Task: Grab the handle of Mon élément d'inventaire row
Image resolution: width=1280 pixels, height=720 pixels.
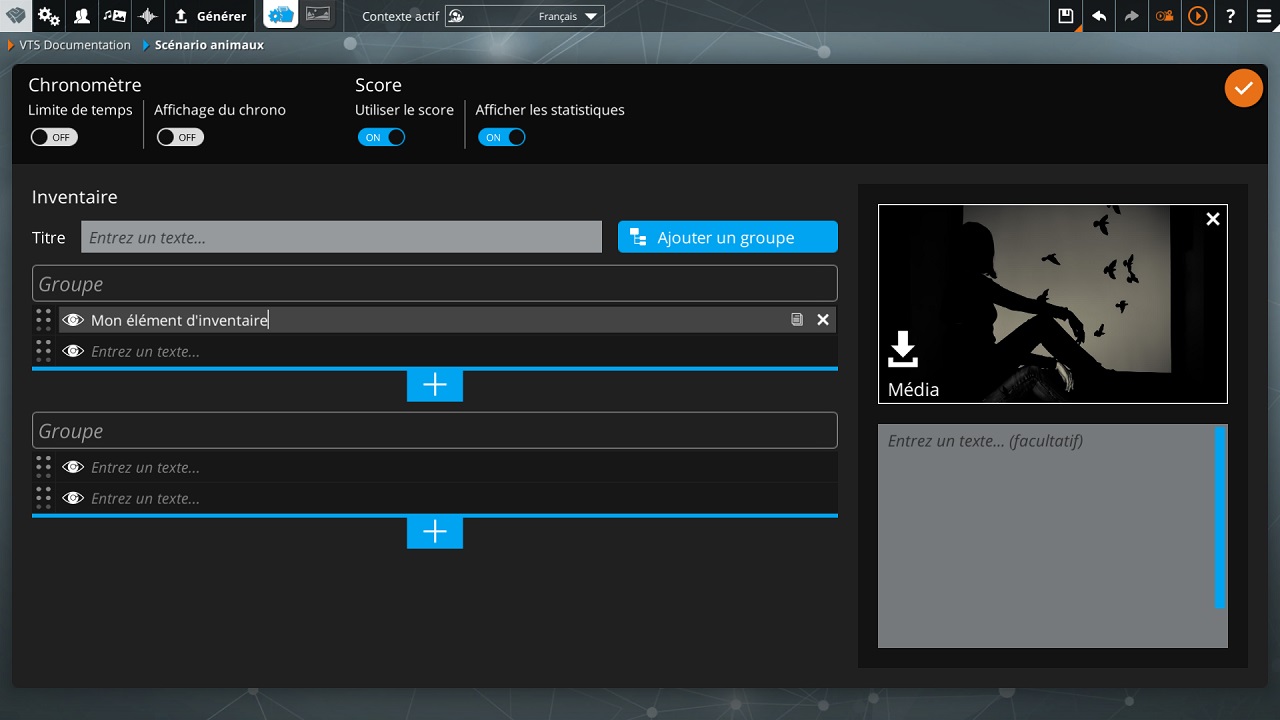Action: coord(43,320)
